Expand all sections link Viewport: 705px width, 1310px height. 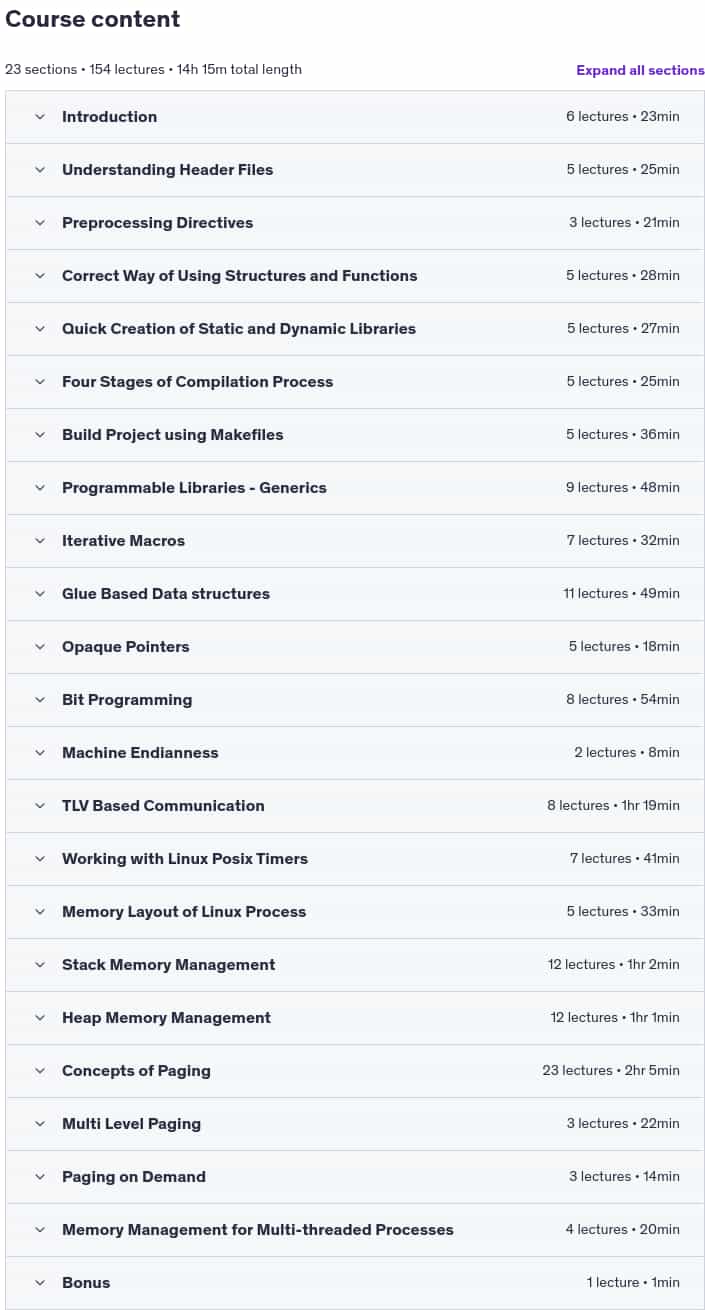pyautogui.click(x=640, y=70)
